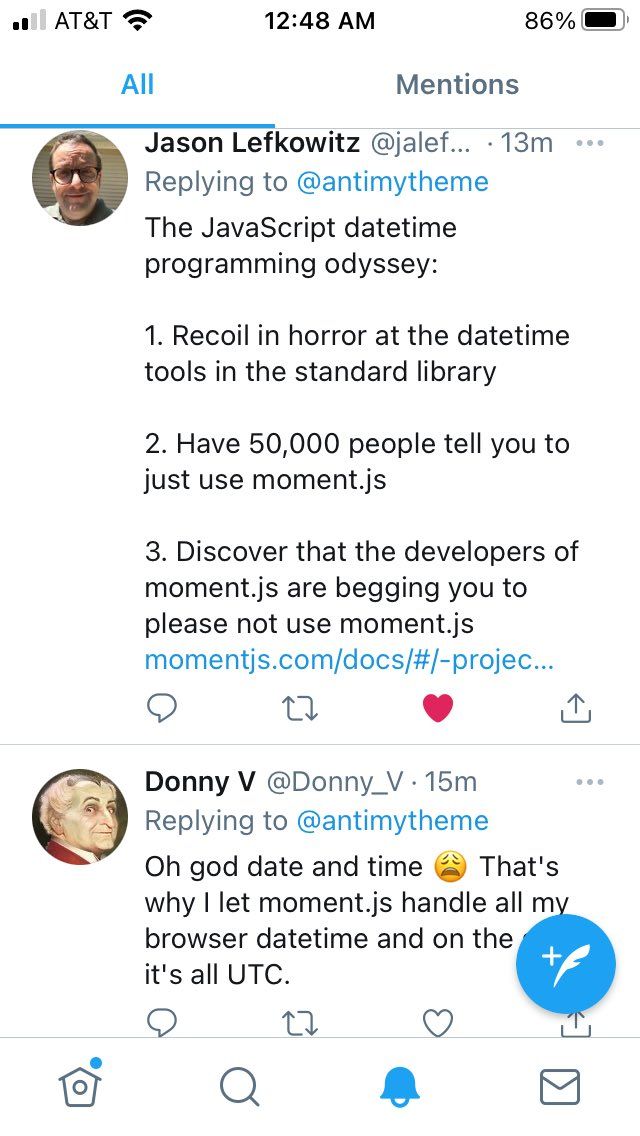
Task: Share Jason Lefkowitz's tweet
Action: (575, 708)
